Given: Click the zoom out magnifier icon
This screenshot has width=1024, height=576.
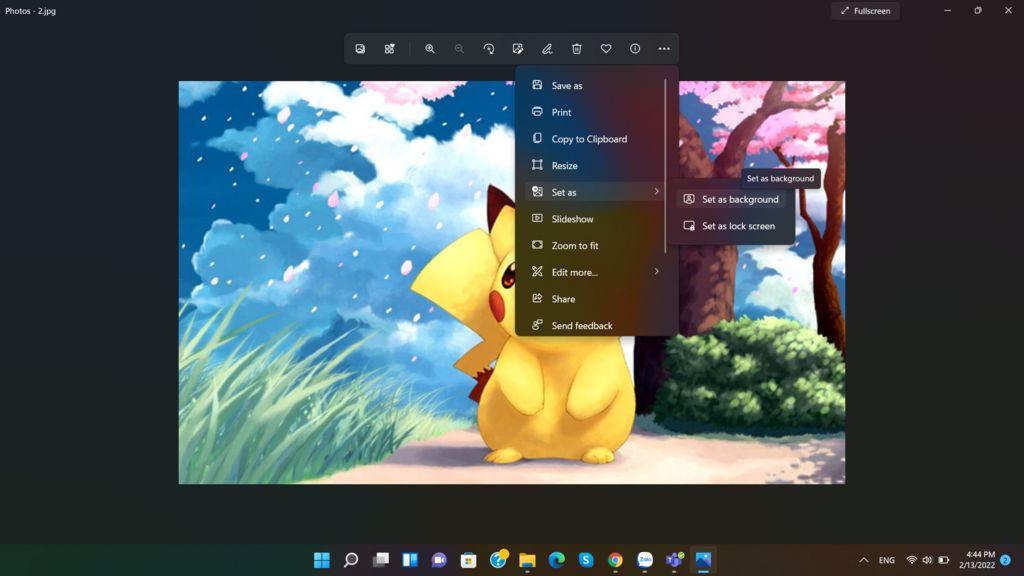Looking at the screenshot, I should click(x=459, y=49).
